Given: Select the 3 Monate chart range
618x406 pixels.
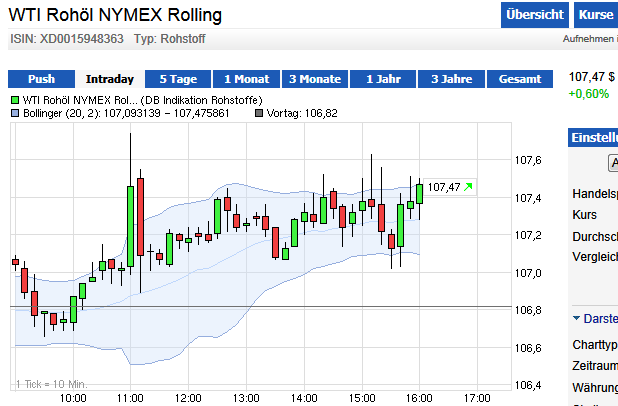Looking at the screenshot, I should [x=315, y=79].
